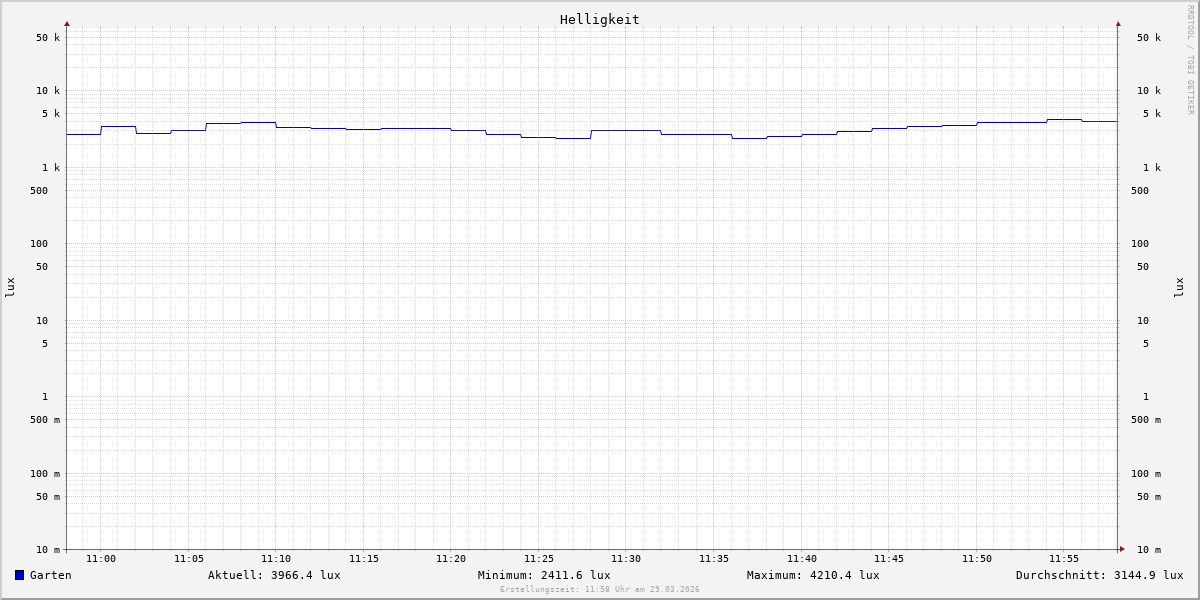Click the 11:15 time axis label
The width and height of the screenshot is (1200, 600).
364,559
